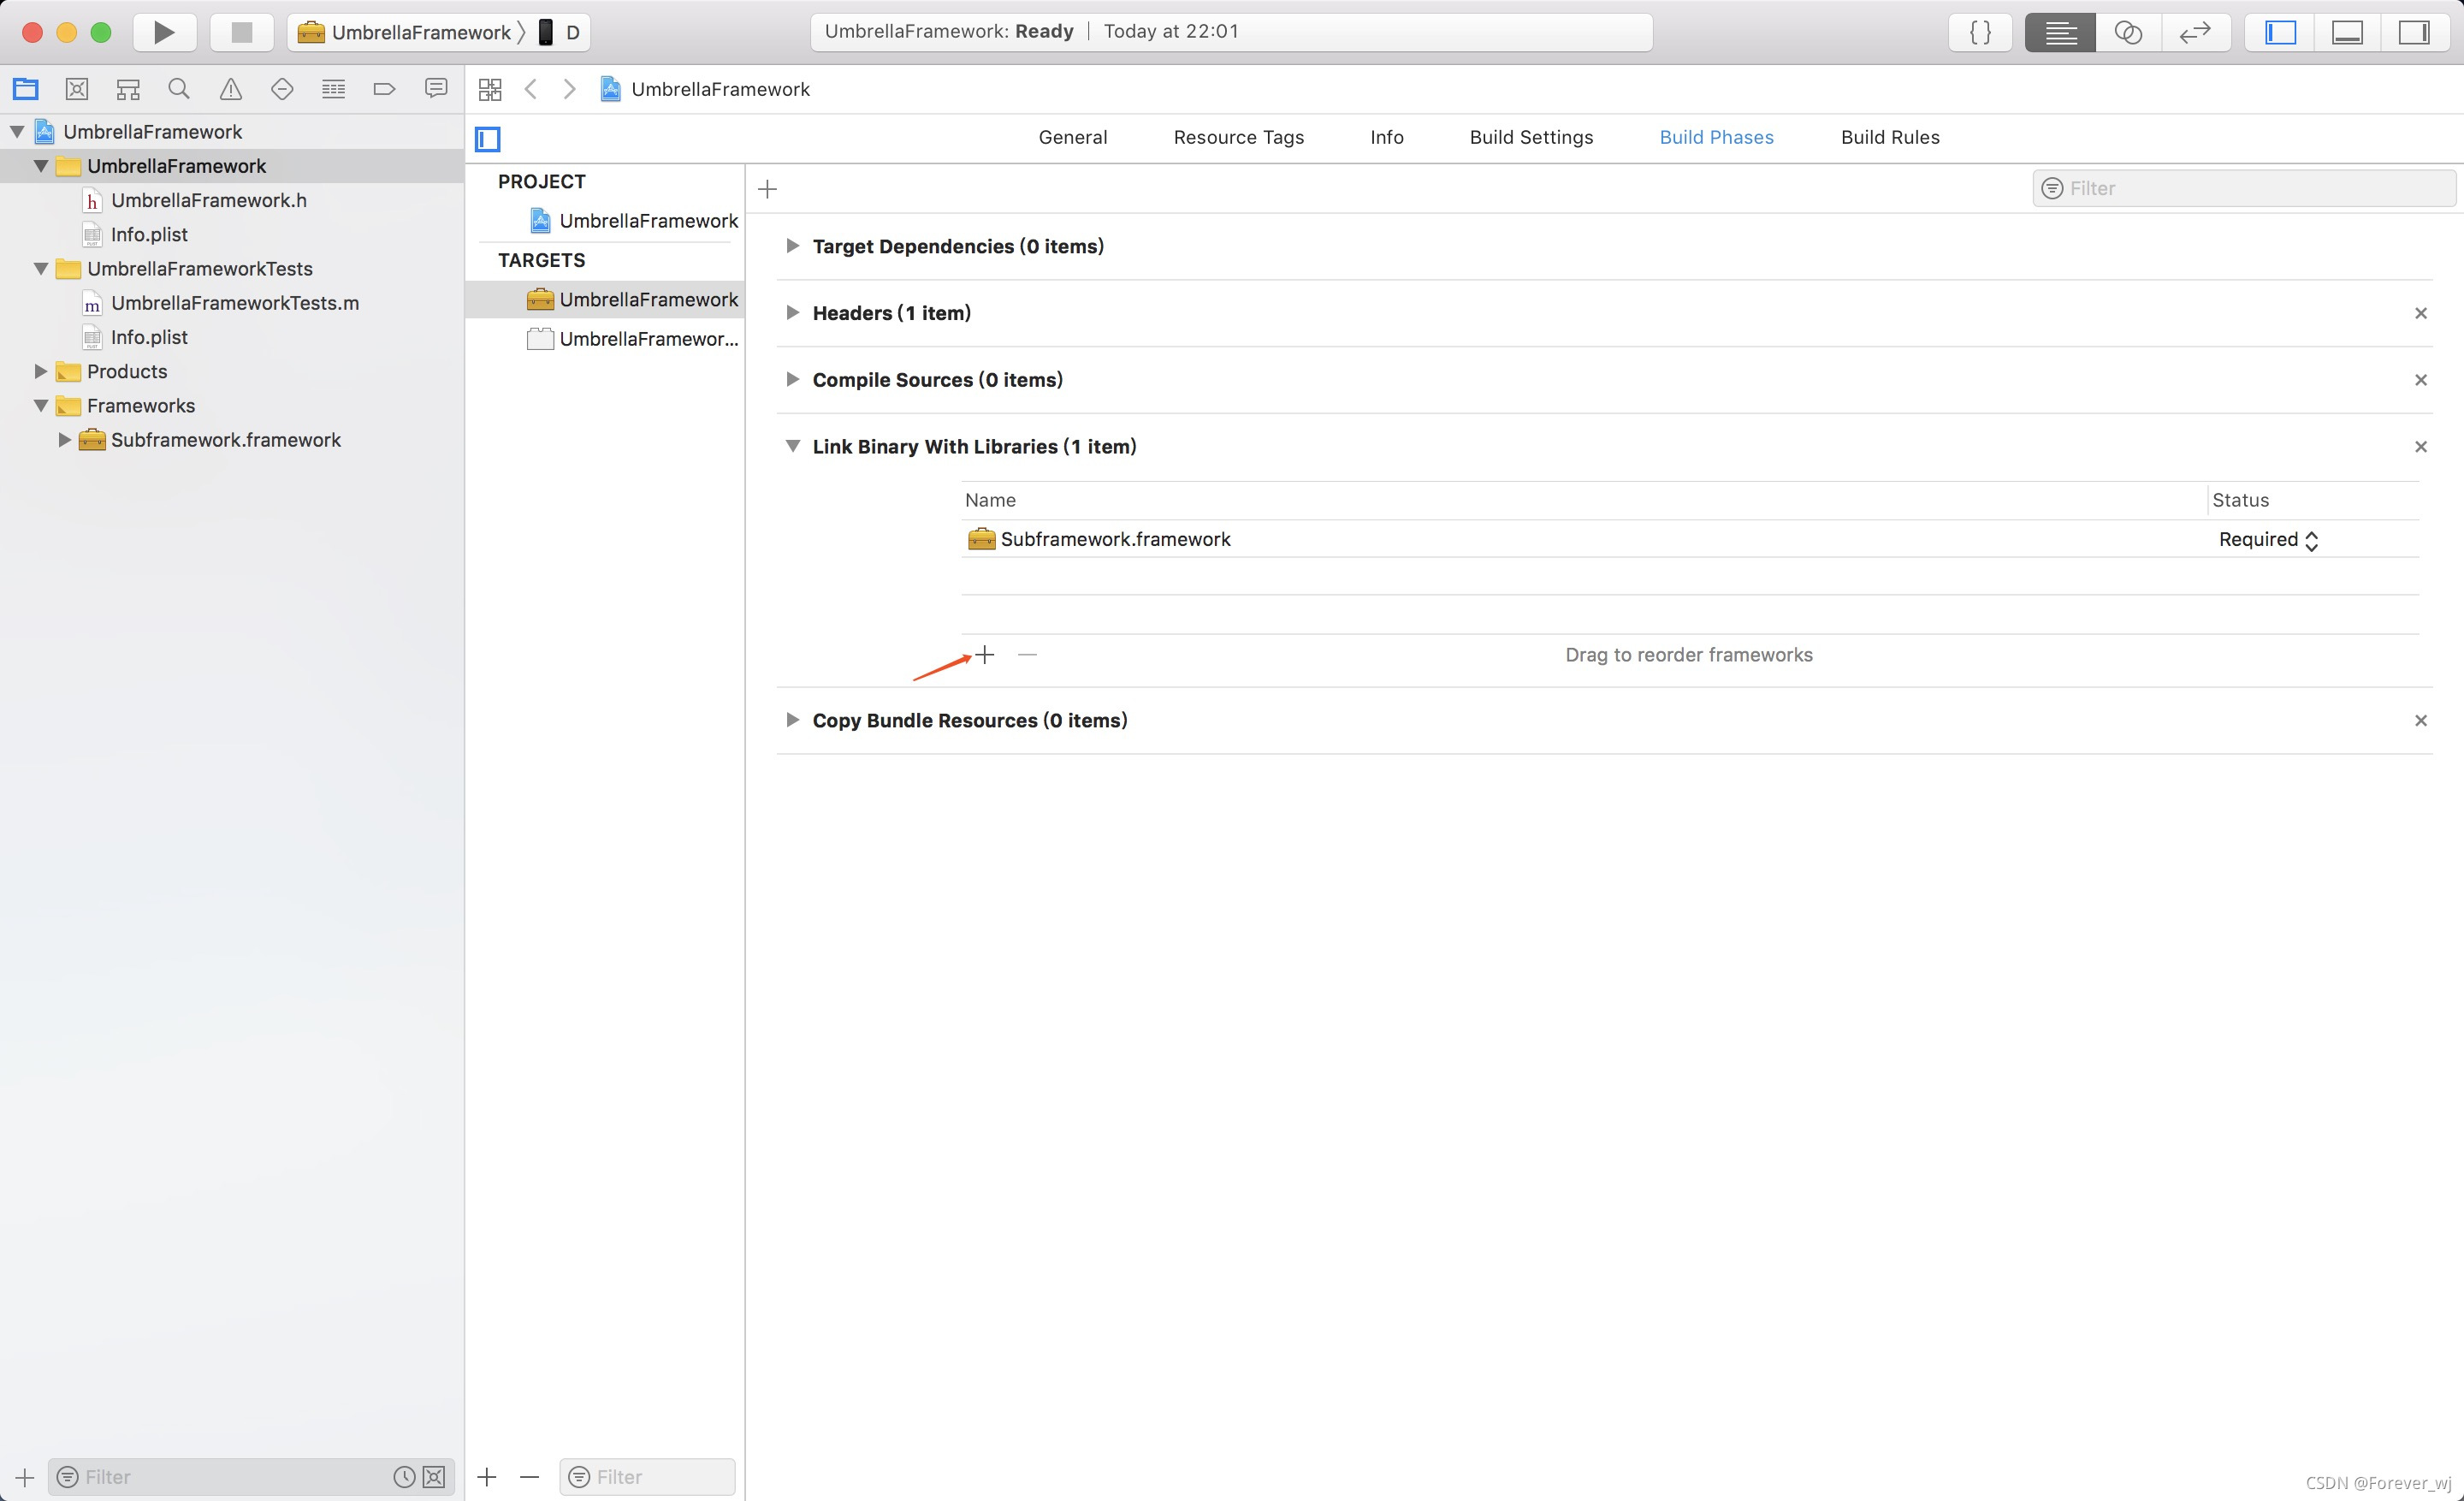The height and width of the screenshot is (1501, 2464).
Task: Open the breakpoint navigator icon
Action: (x=384, y=89)
